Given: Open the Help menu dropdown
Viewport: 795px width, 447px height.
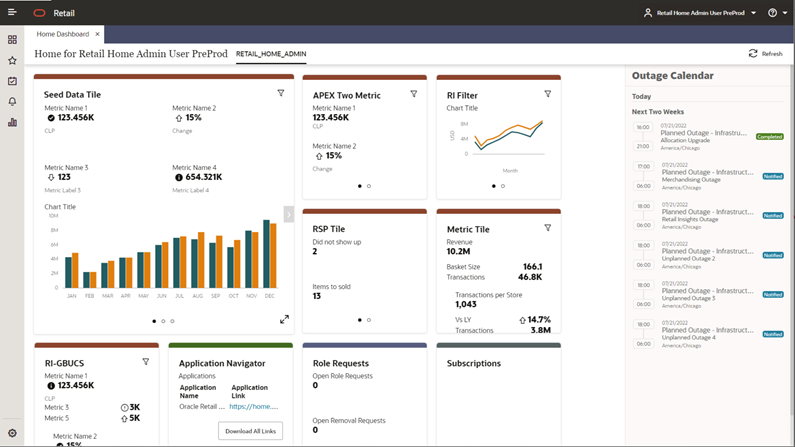Looking at the screenshot, I should click(x=777, y=13).
